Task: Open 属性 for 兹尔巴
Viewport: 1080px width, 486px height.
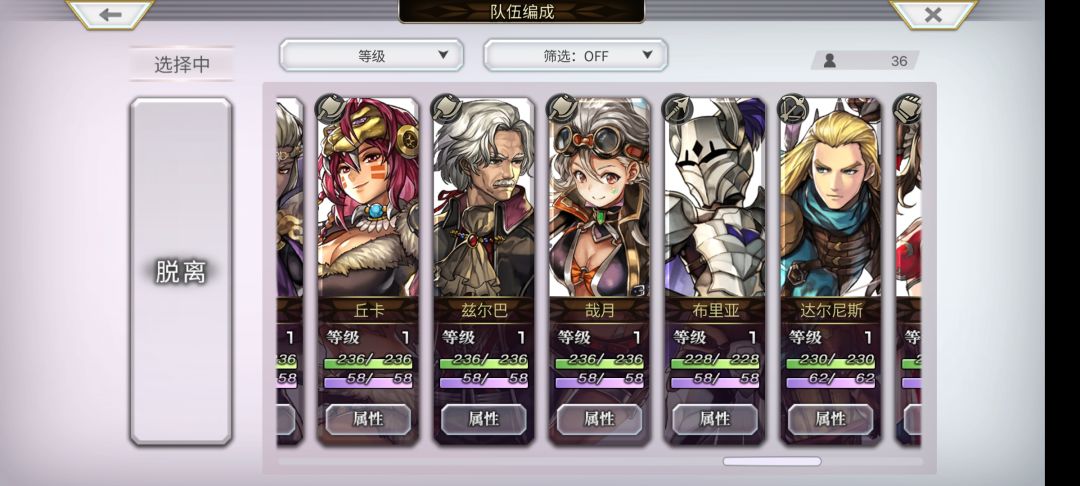Action: tap(484, 419)
